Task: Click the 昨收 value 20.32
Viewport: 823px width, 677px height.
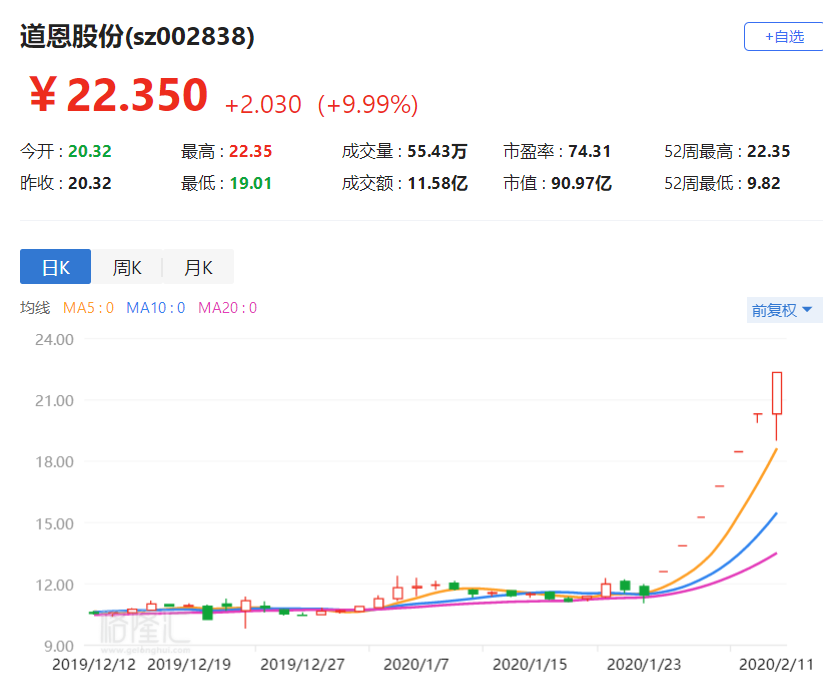Action: (x=90, y=183)
